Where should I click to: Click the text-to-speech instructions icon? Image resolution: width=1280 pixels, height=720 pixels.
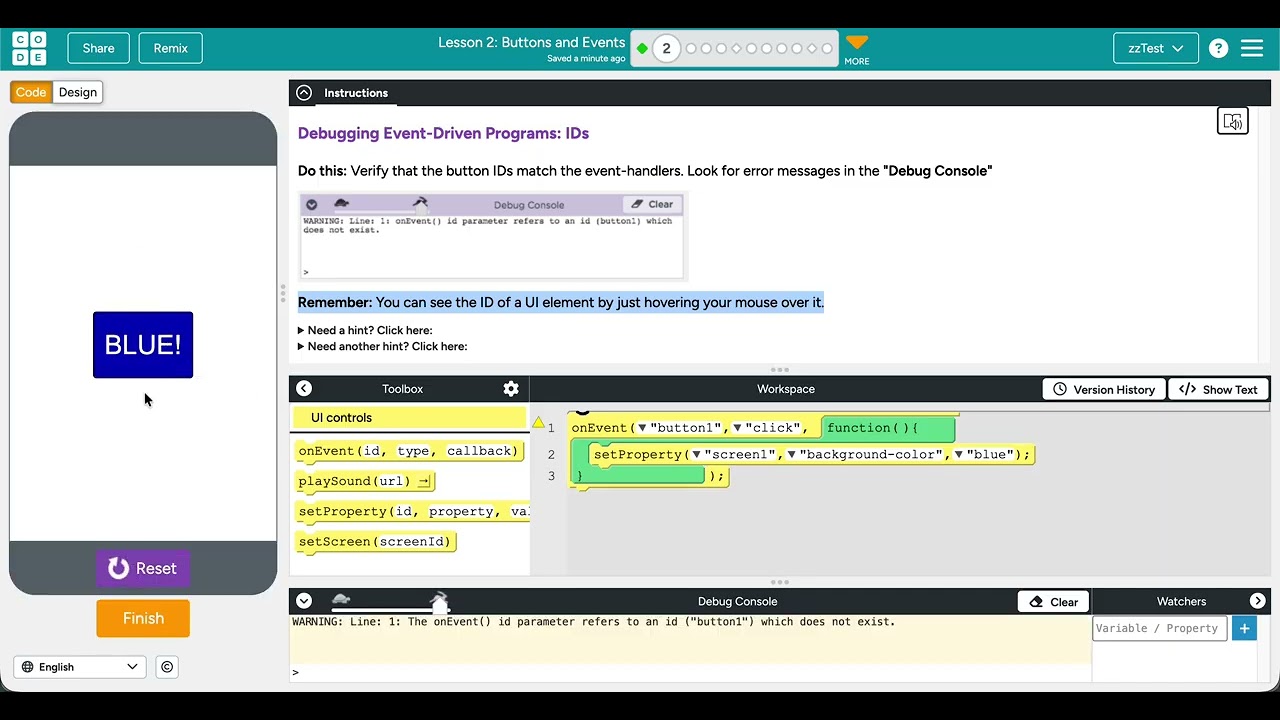(x=1233, y=121)
